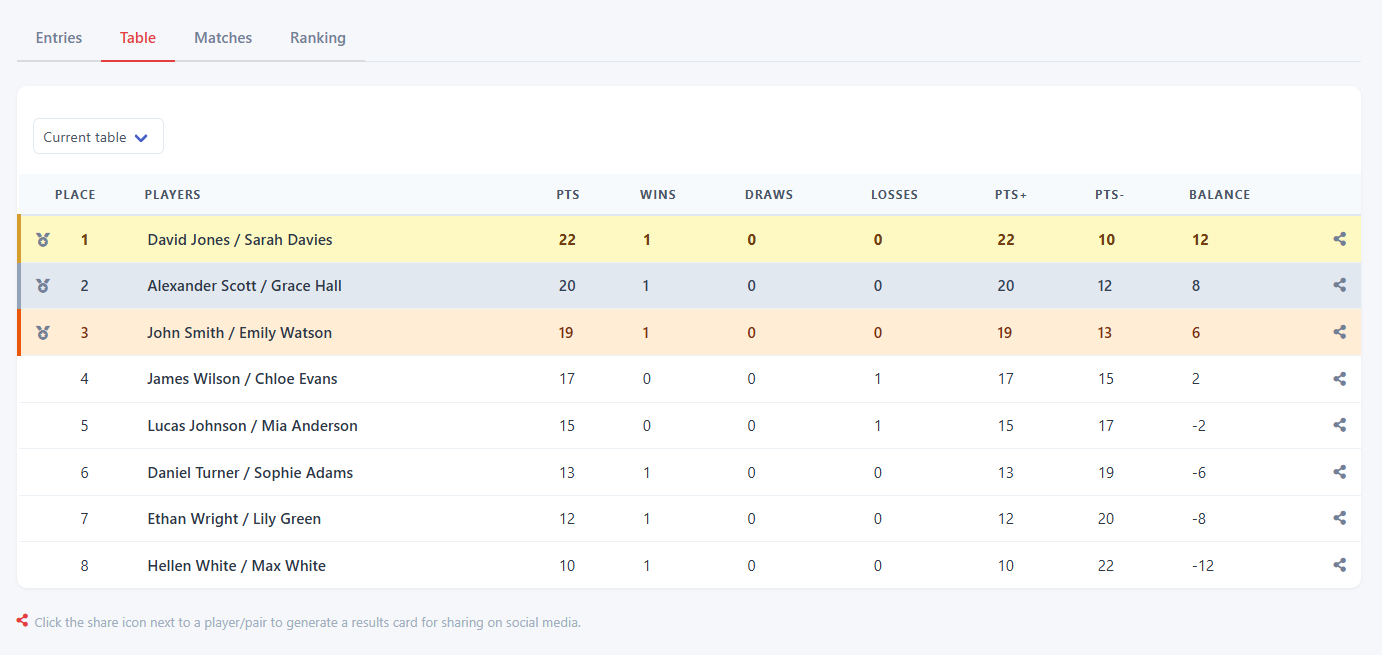Viewport: 1382px width, 655px height.
Task: Click balance value 8 for Alexander Scott
Action: pyautogui.click(x=1196, y=286)
